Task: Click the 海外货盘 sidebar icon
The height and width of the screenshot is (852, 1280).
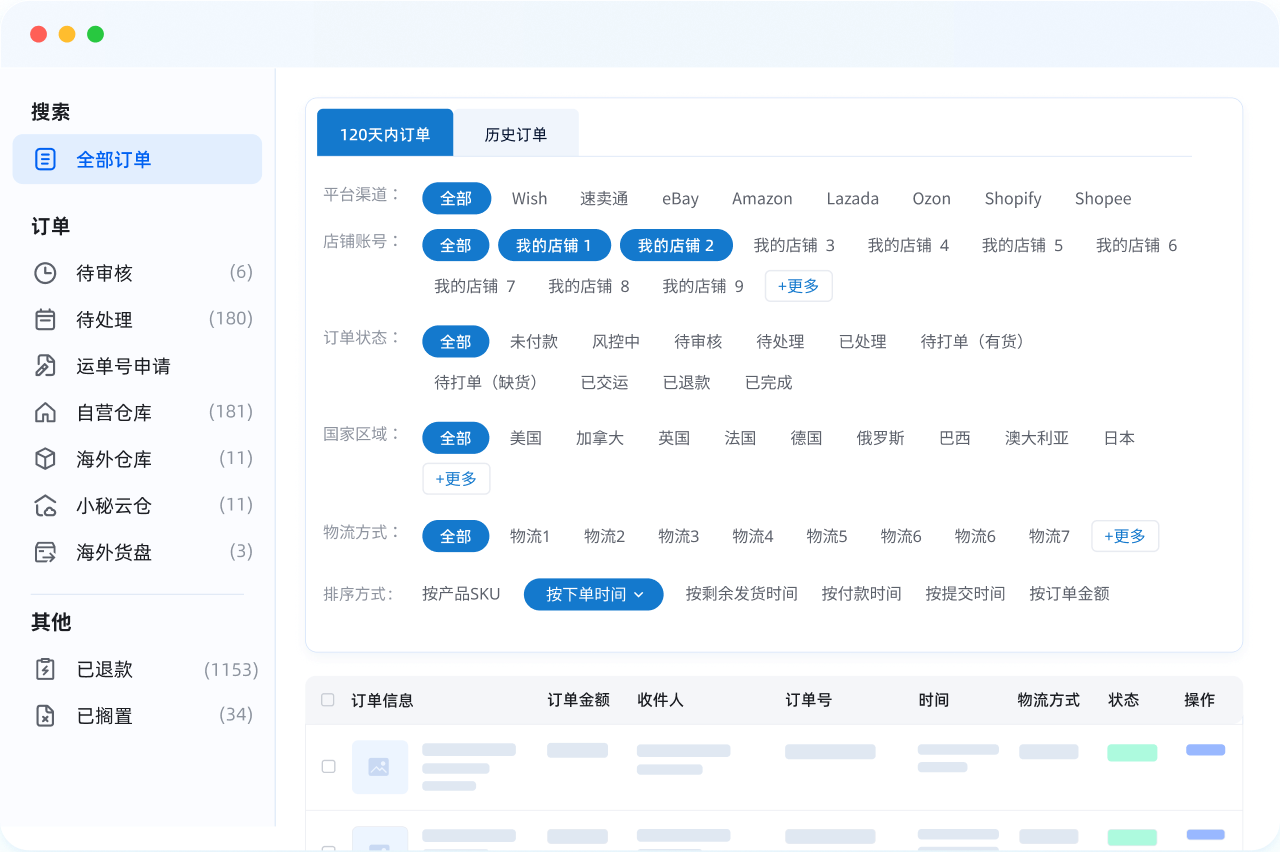Action: (45, 552)
